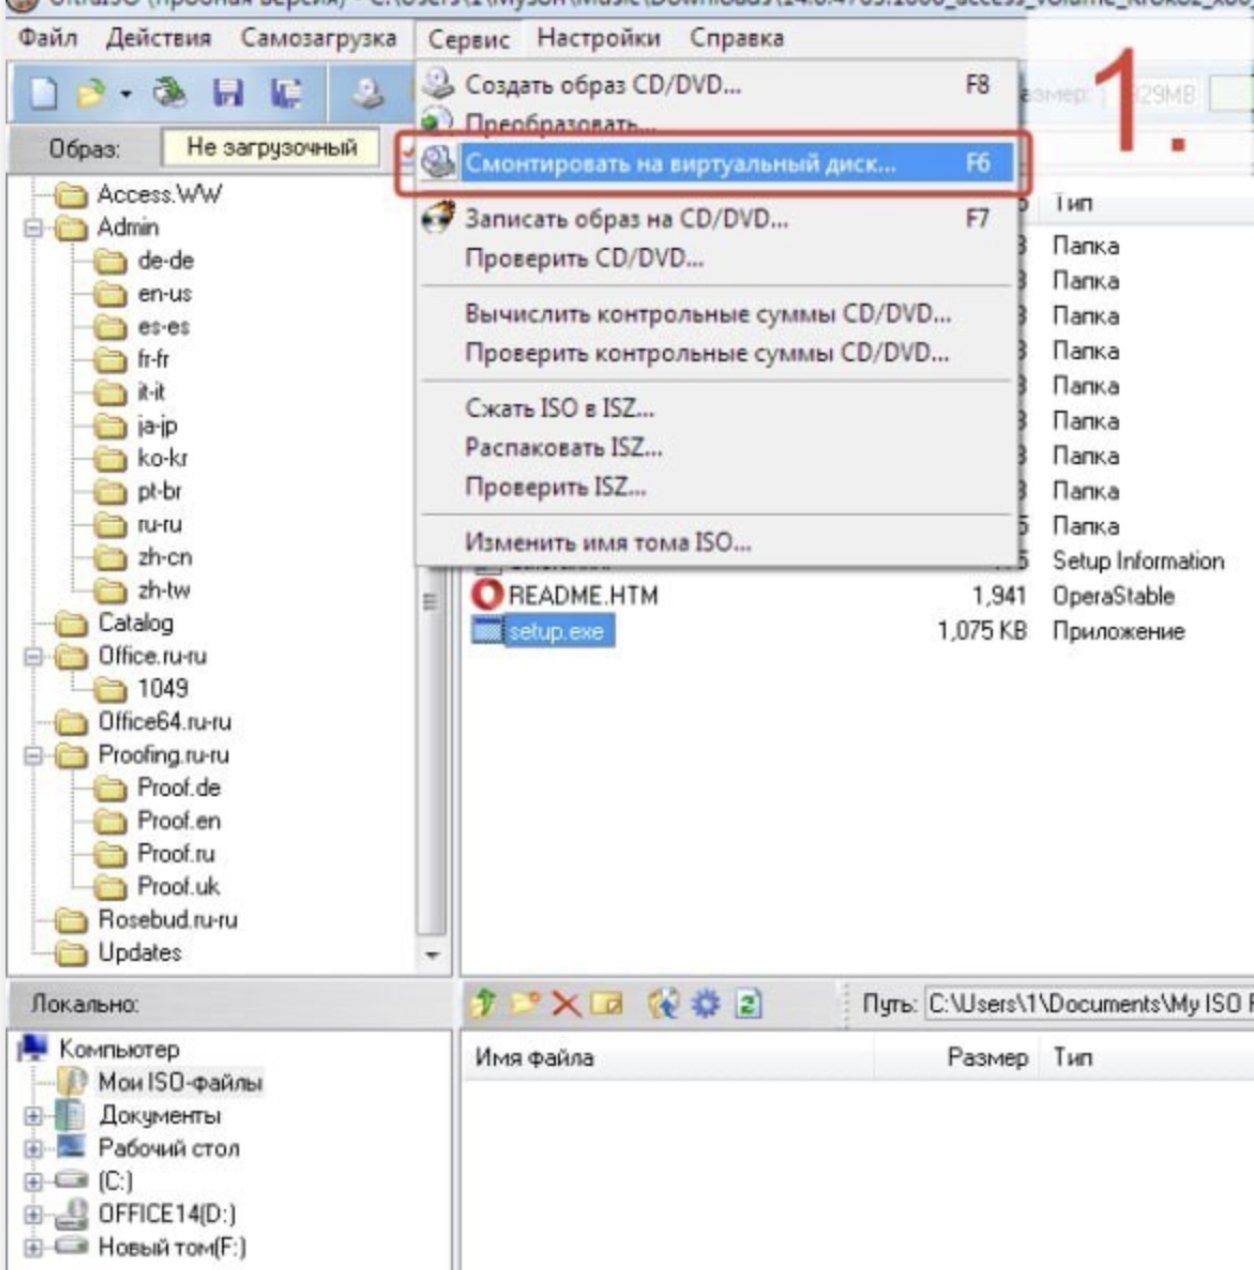1254x1270 pixels.
Task: Click the setup.exe application icon
Action: (x=487, y=631)
